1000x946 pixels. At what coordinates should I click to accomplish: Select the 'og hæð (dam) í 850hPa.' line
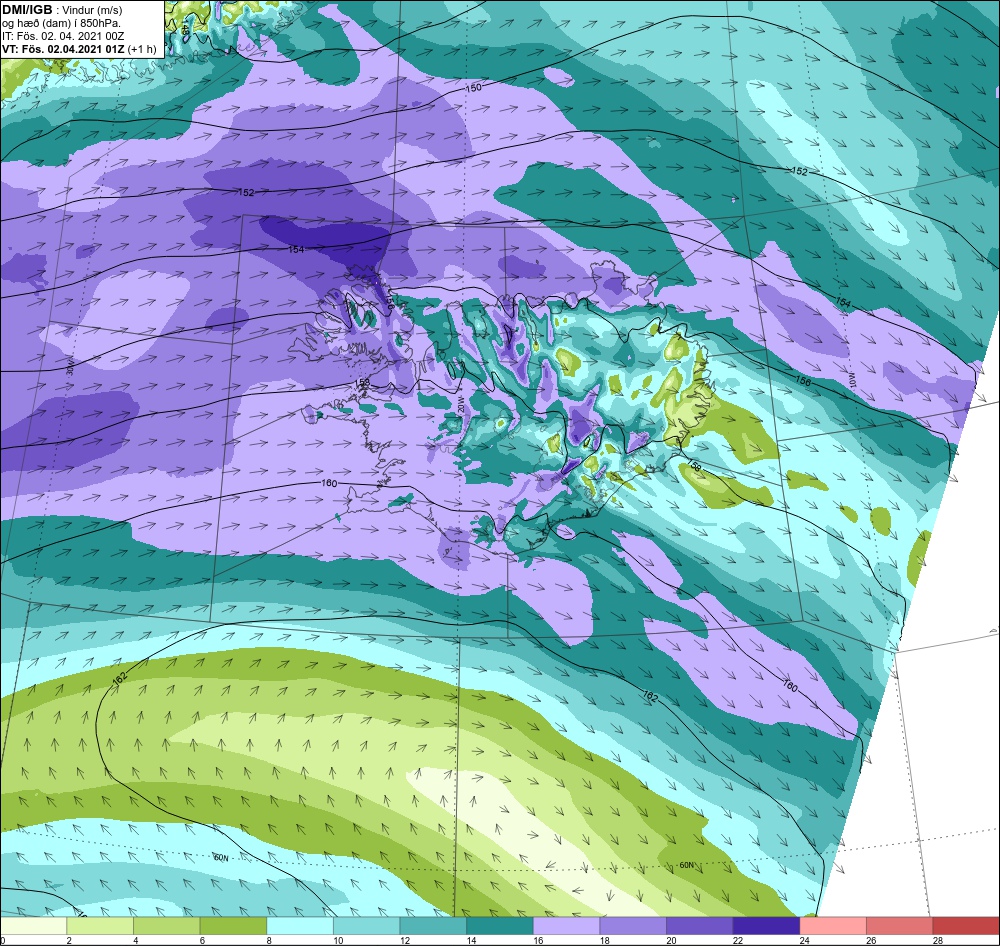tap(62, 23)
